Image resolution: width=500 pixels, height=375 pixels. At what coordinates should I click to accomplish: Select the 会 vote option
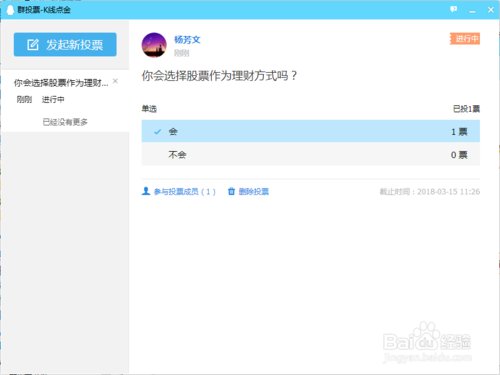[x=311, y=131]
